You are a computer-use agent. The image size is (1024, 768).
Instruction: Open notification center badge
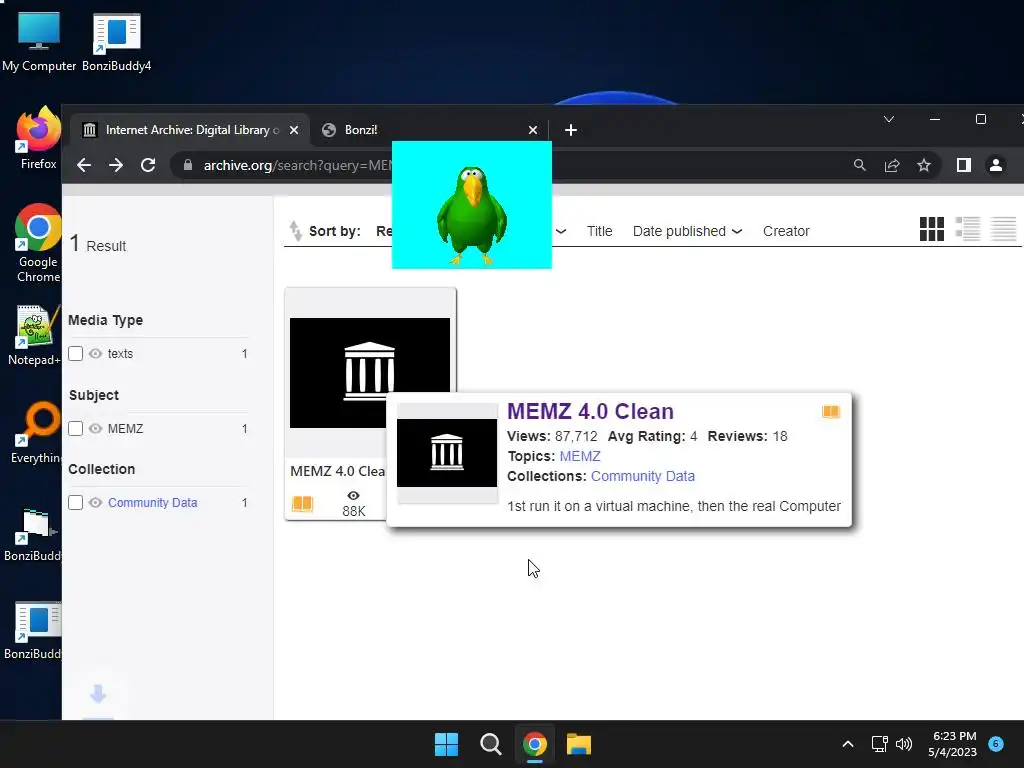(x=996, y=743)
